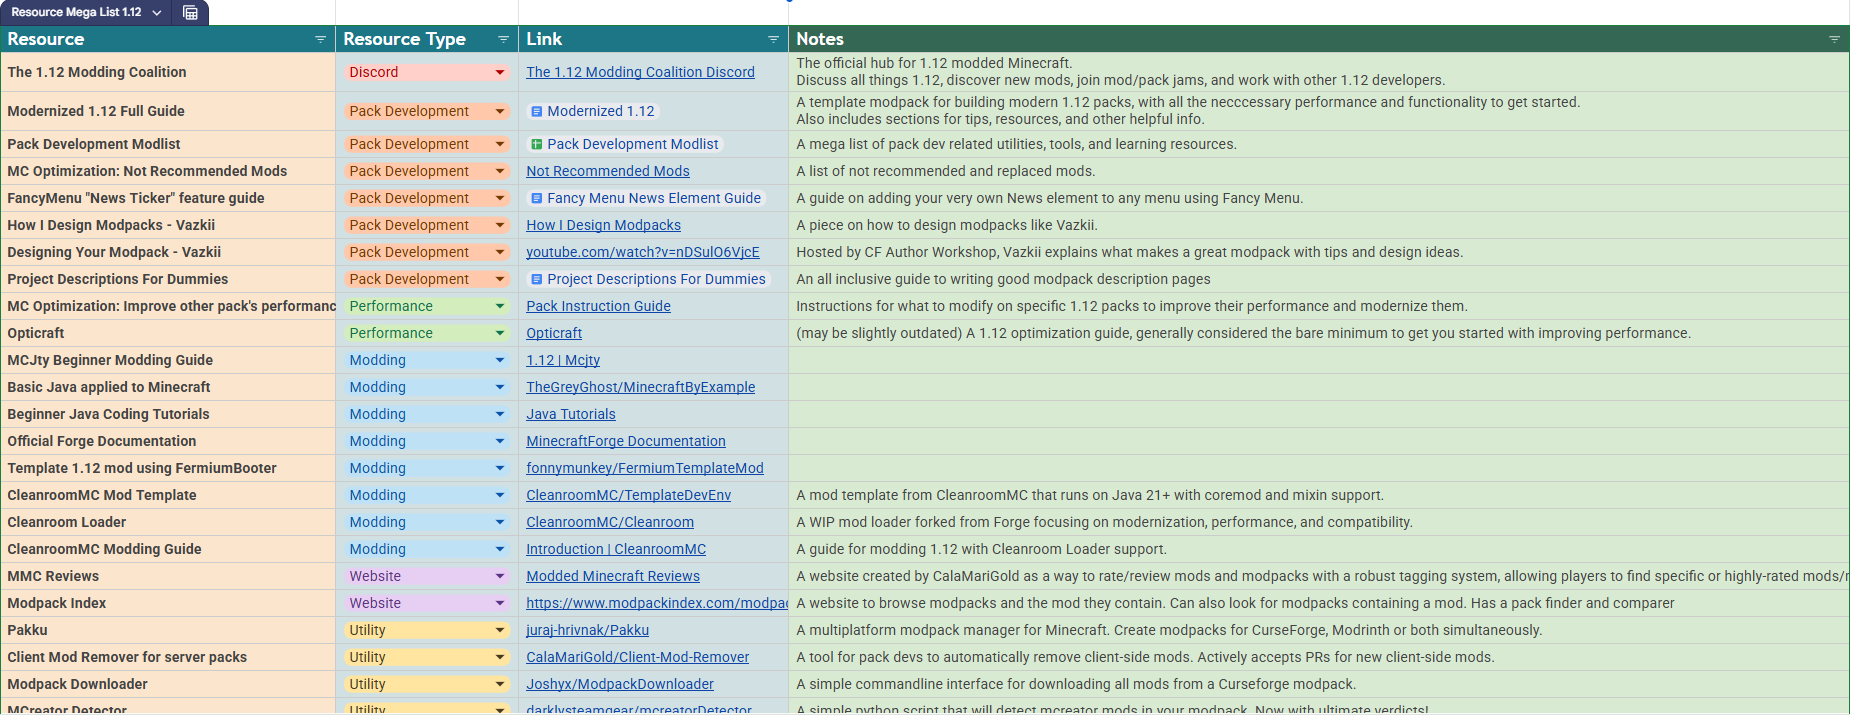This screenshot has width=1850, height=715.
Task: Open type dropdown for Pack Development Modlist row
Action: (x=500, y=144)
